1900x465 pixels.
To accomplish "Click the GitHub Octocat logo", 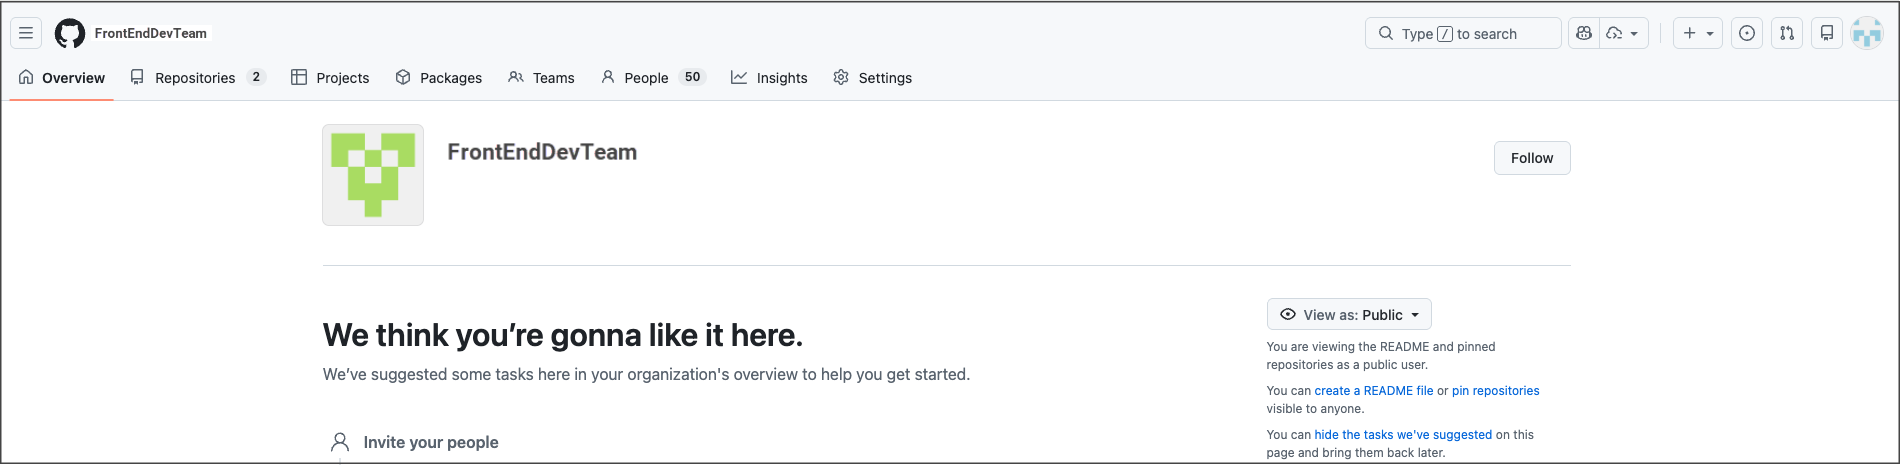I will click(70, 33).
